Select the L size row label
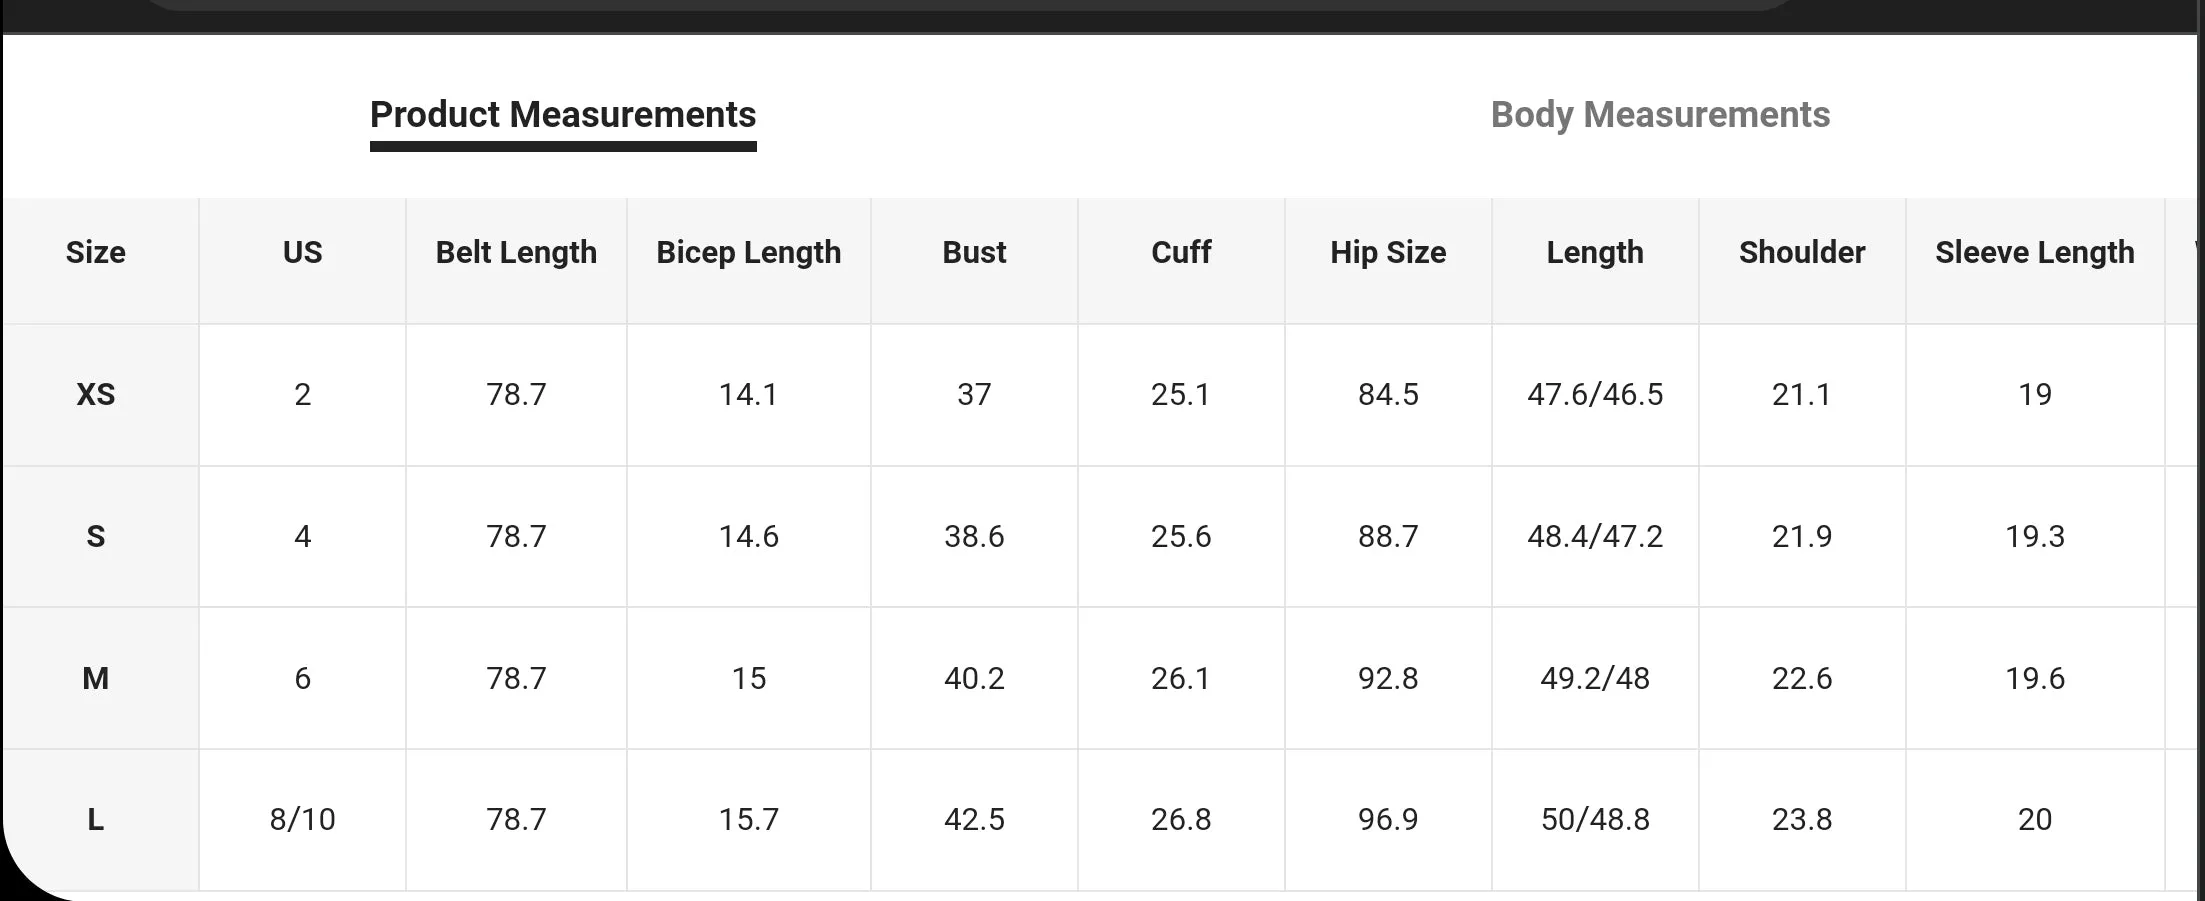The width and height of the screenshot is (2205, 901). 96,820
